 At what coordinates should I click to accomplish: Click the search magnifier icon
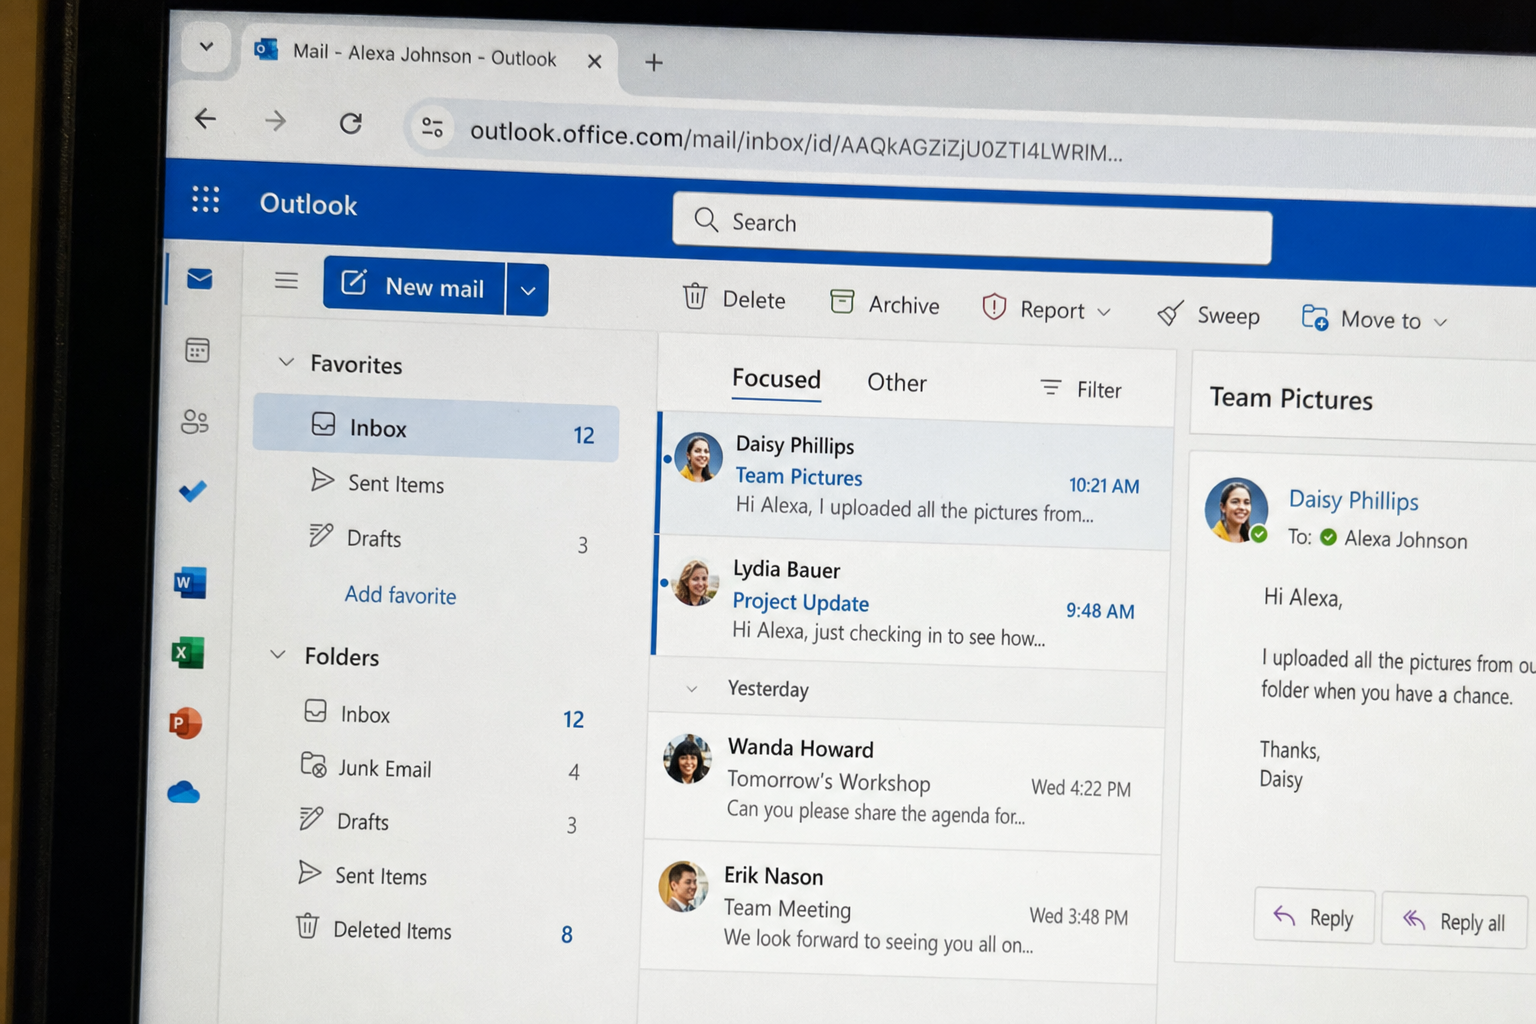(x=706, y=220)
